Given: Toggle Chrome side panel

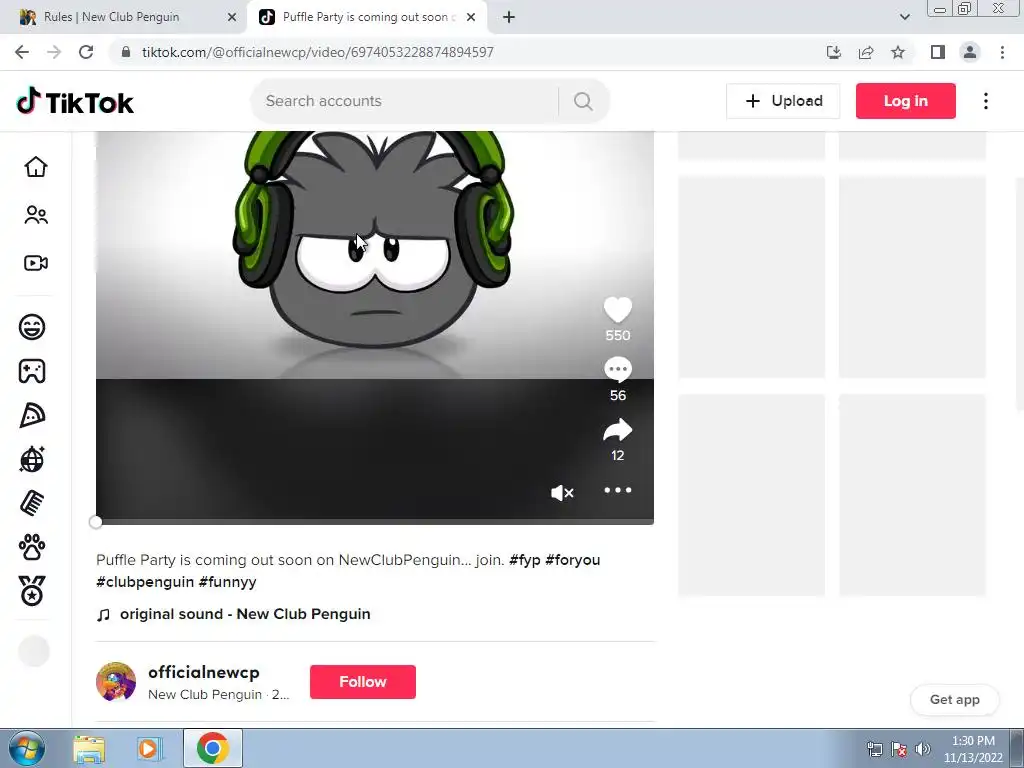Looking at the screenshot, I should [x=938, y=52].
